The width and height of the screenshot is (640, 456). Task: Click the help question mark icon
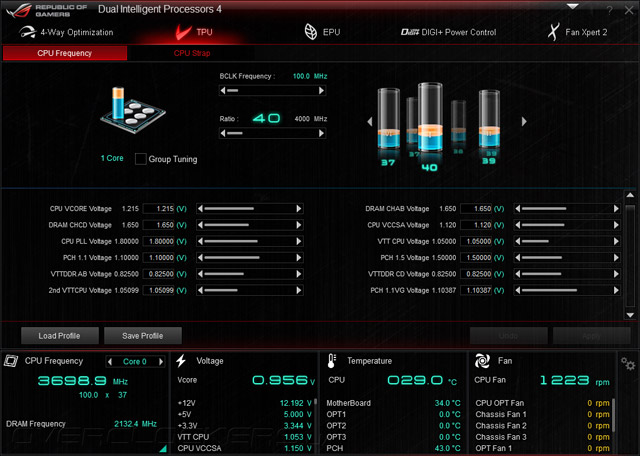(610, 11)
